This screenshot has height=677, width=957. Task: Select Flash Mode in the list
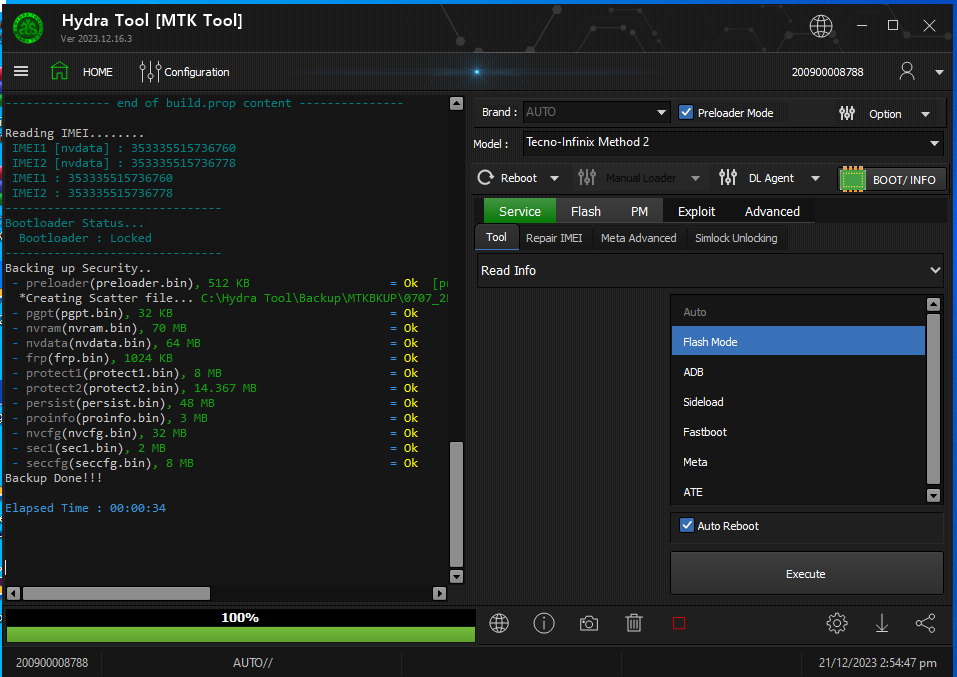click(798, 342)
